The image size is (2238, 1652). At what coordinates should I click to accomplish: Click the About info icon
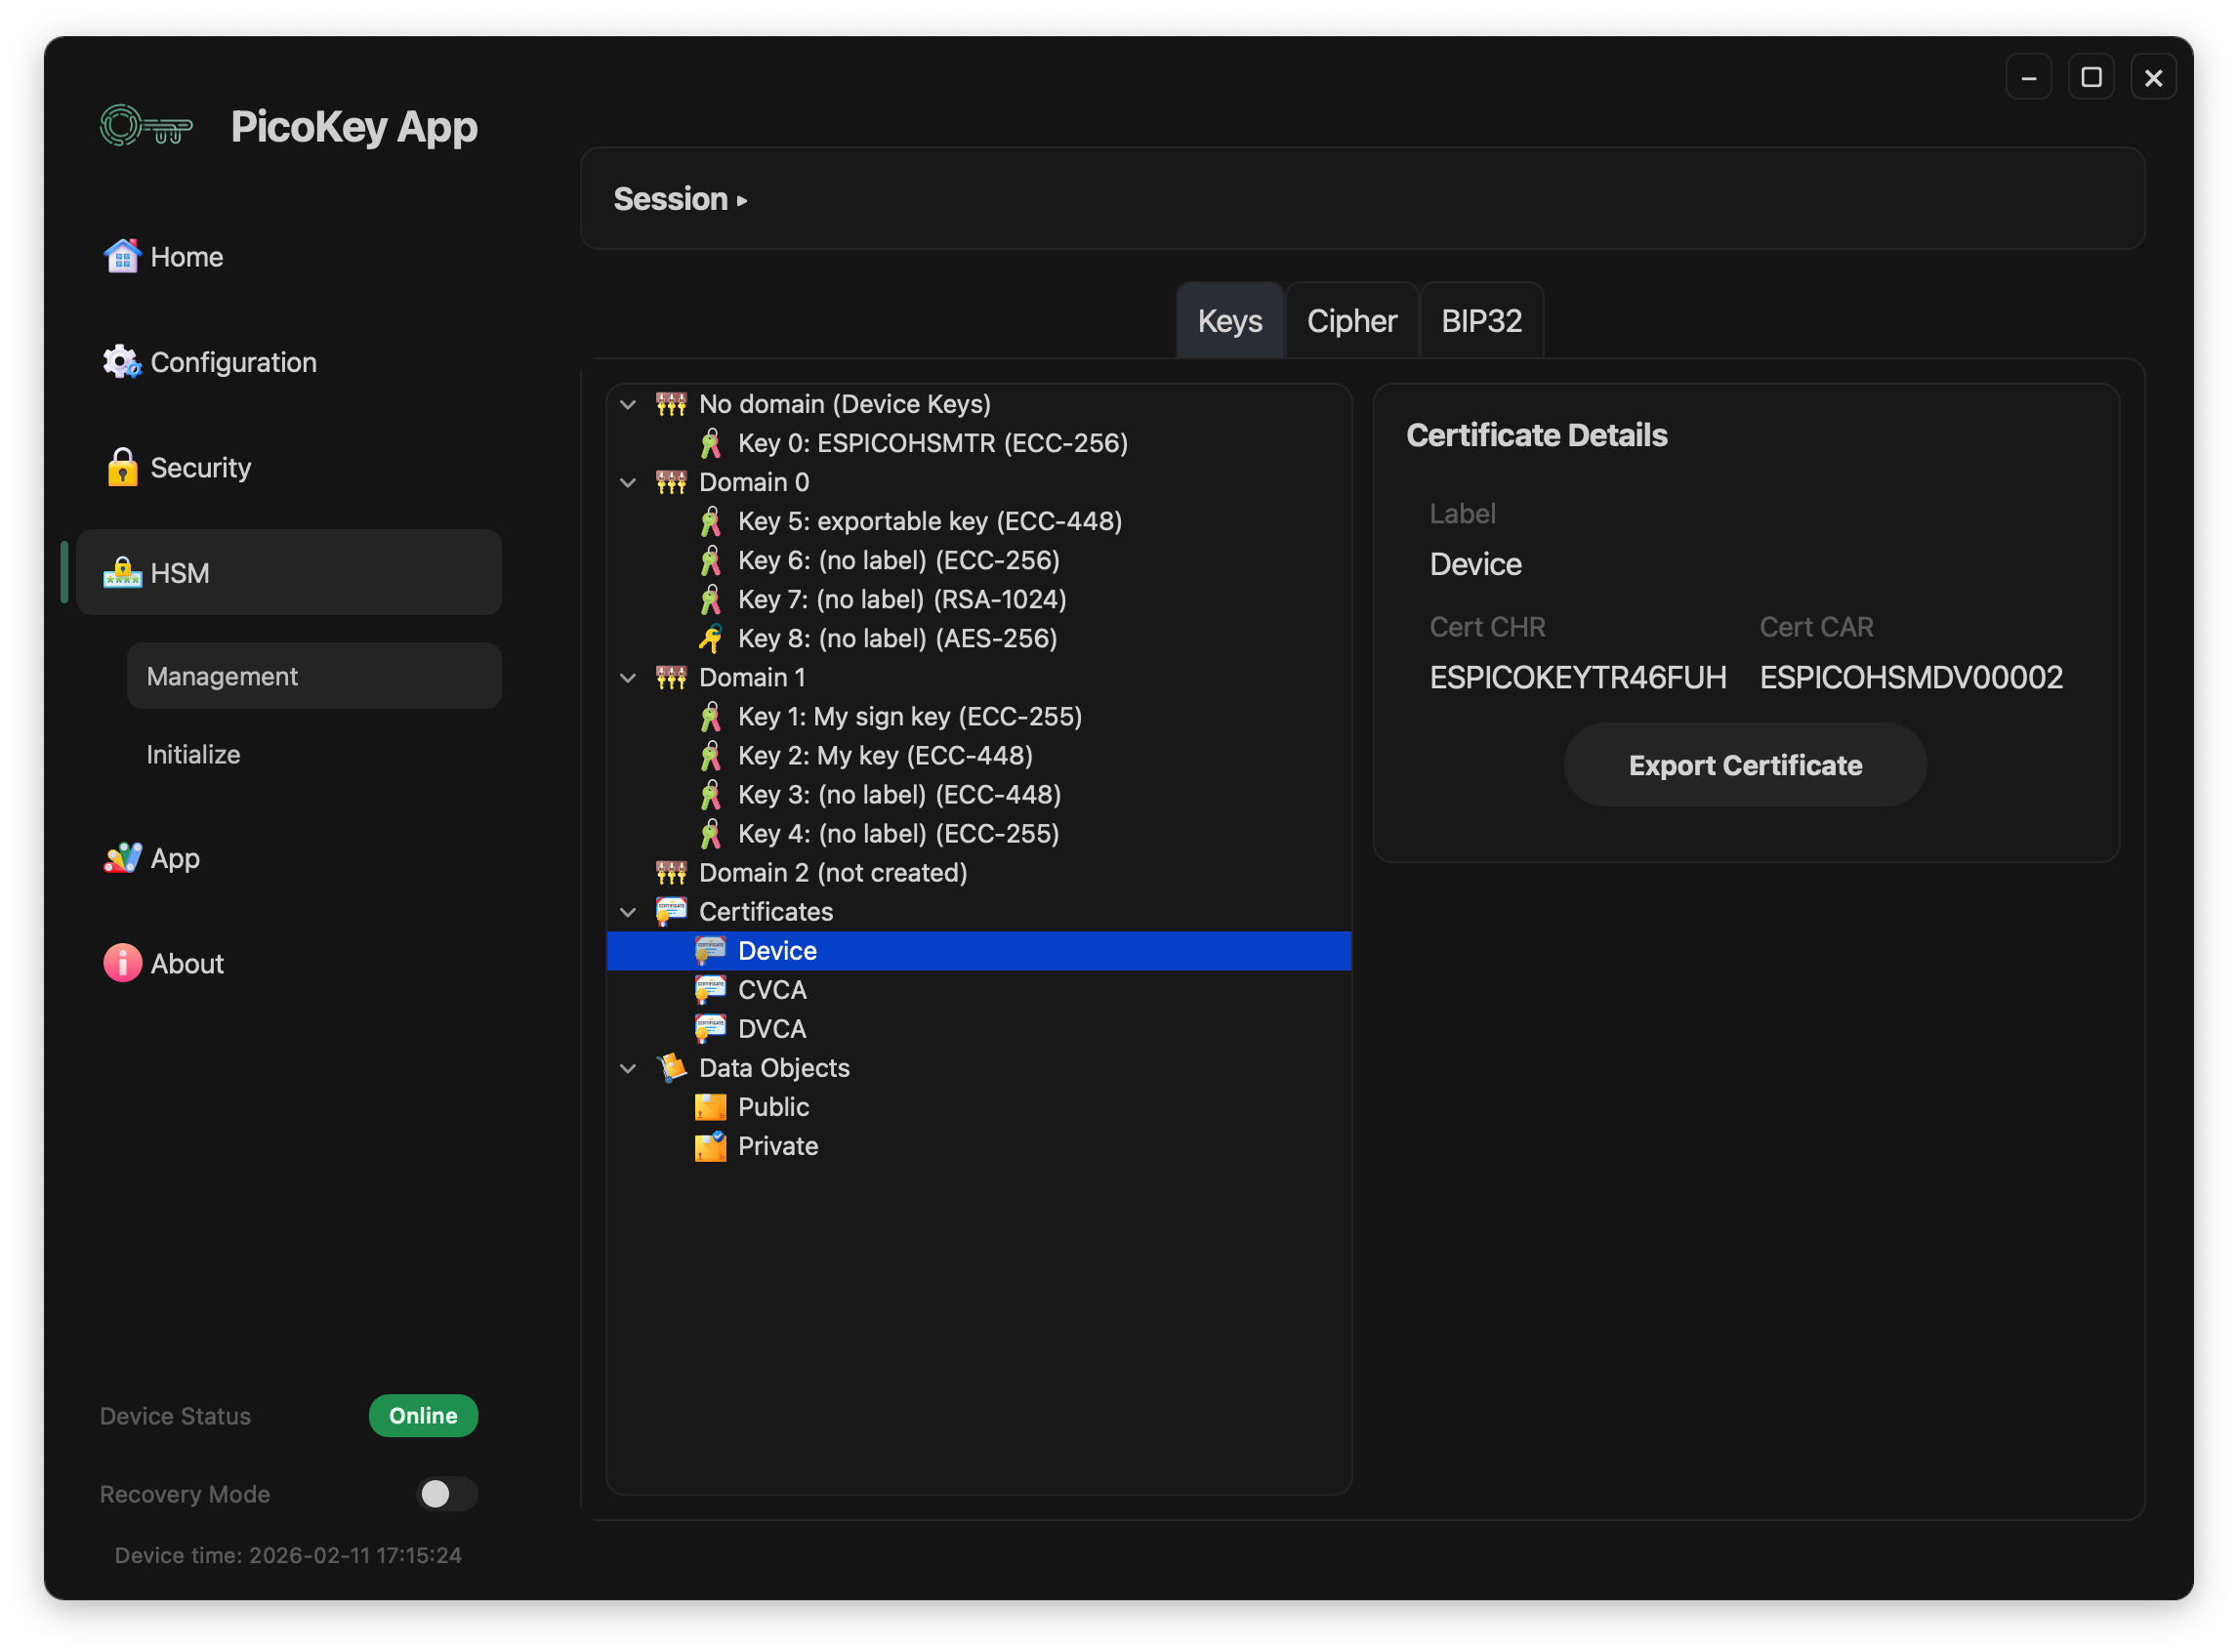[122, 963]
